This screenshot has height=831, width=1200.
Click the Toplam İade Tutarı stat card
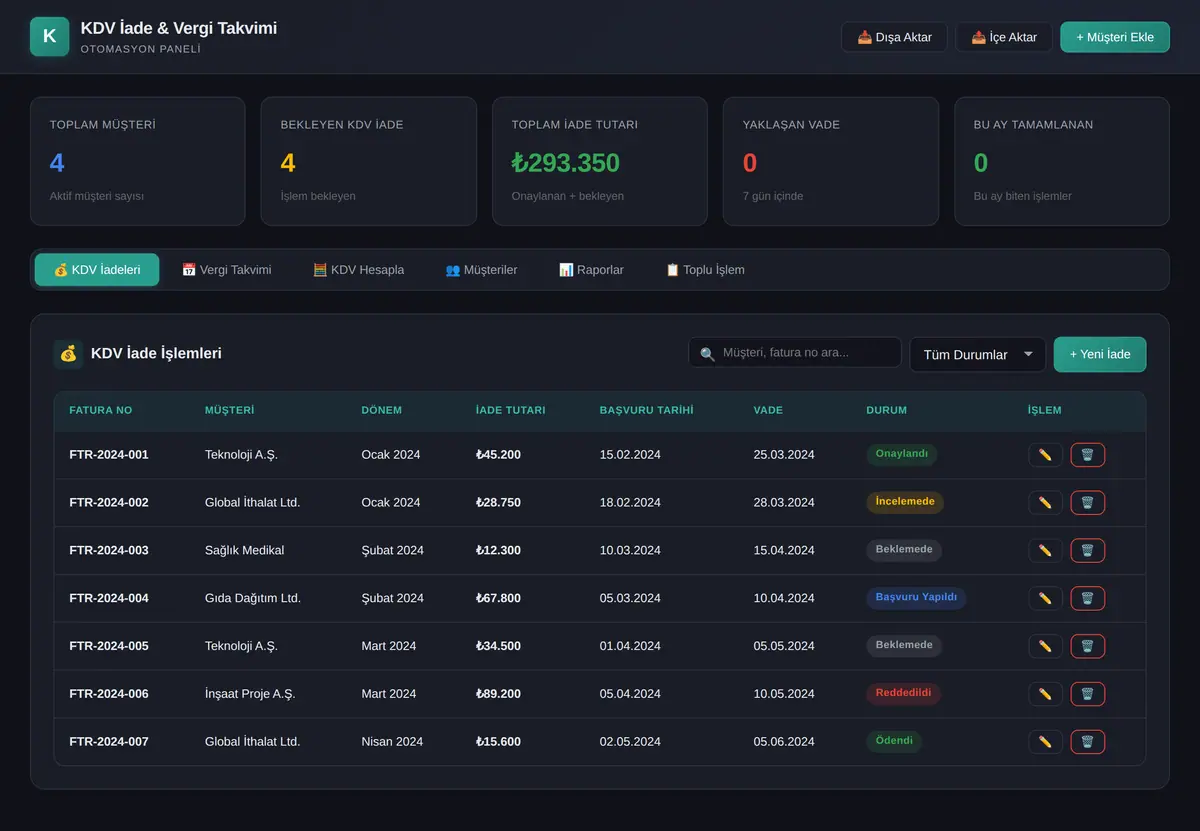(x=600, y=161)
